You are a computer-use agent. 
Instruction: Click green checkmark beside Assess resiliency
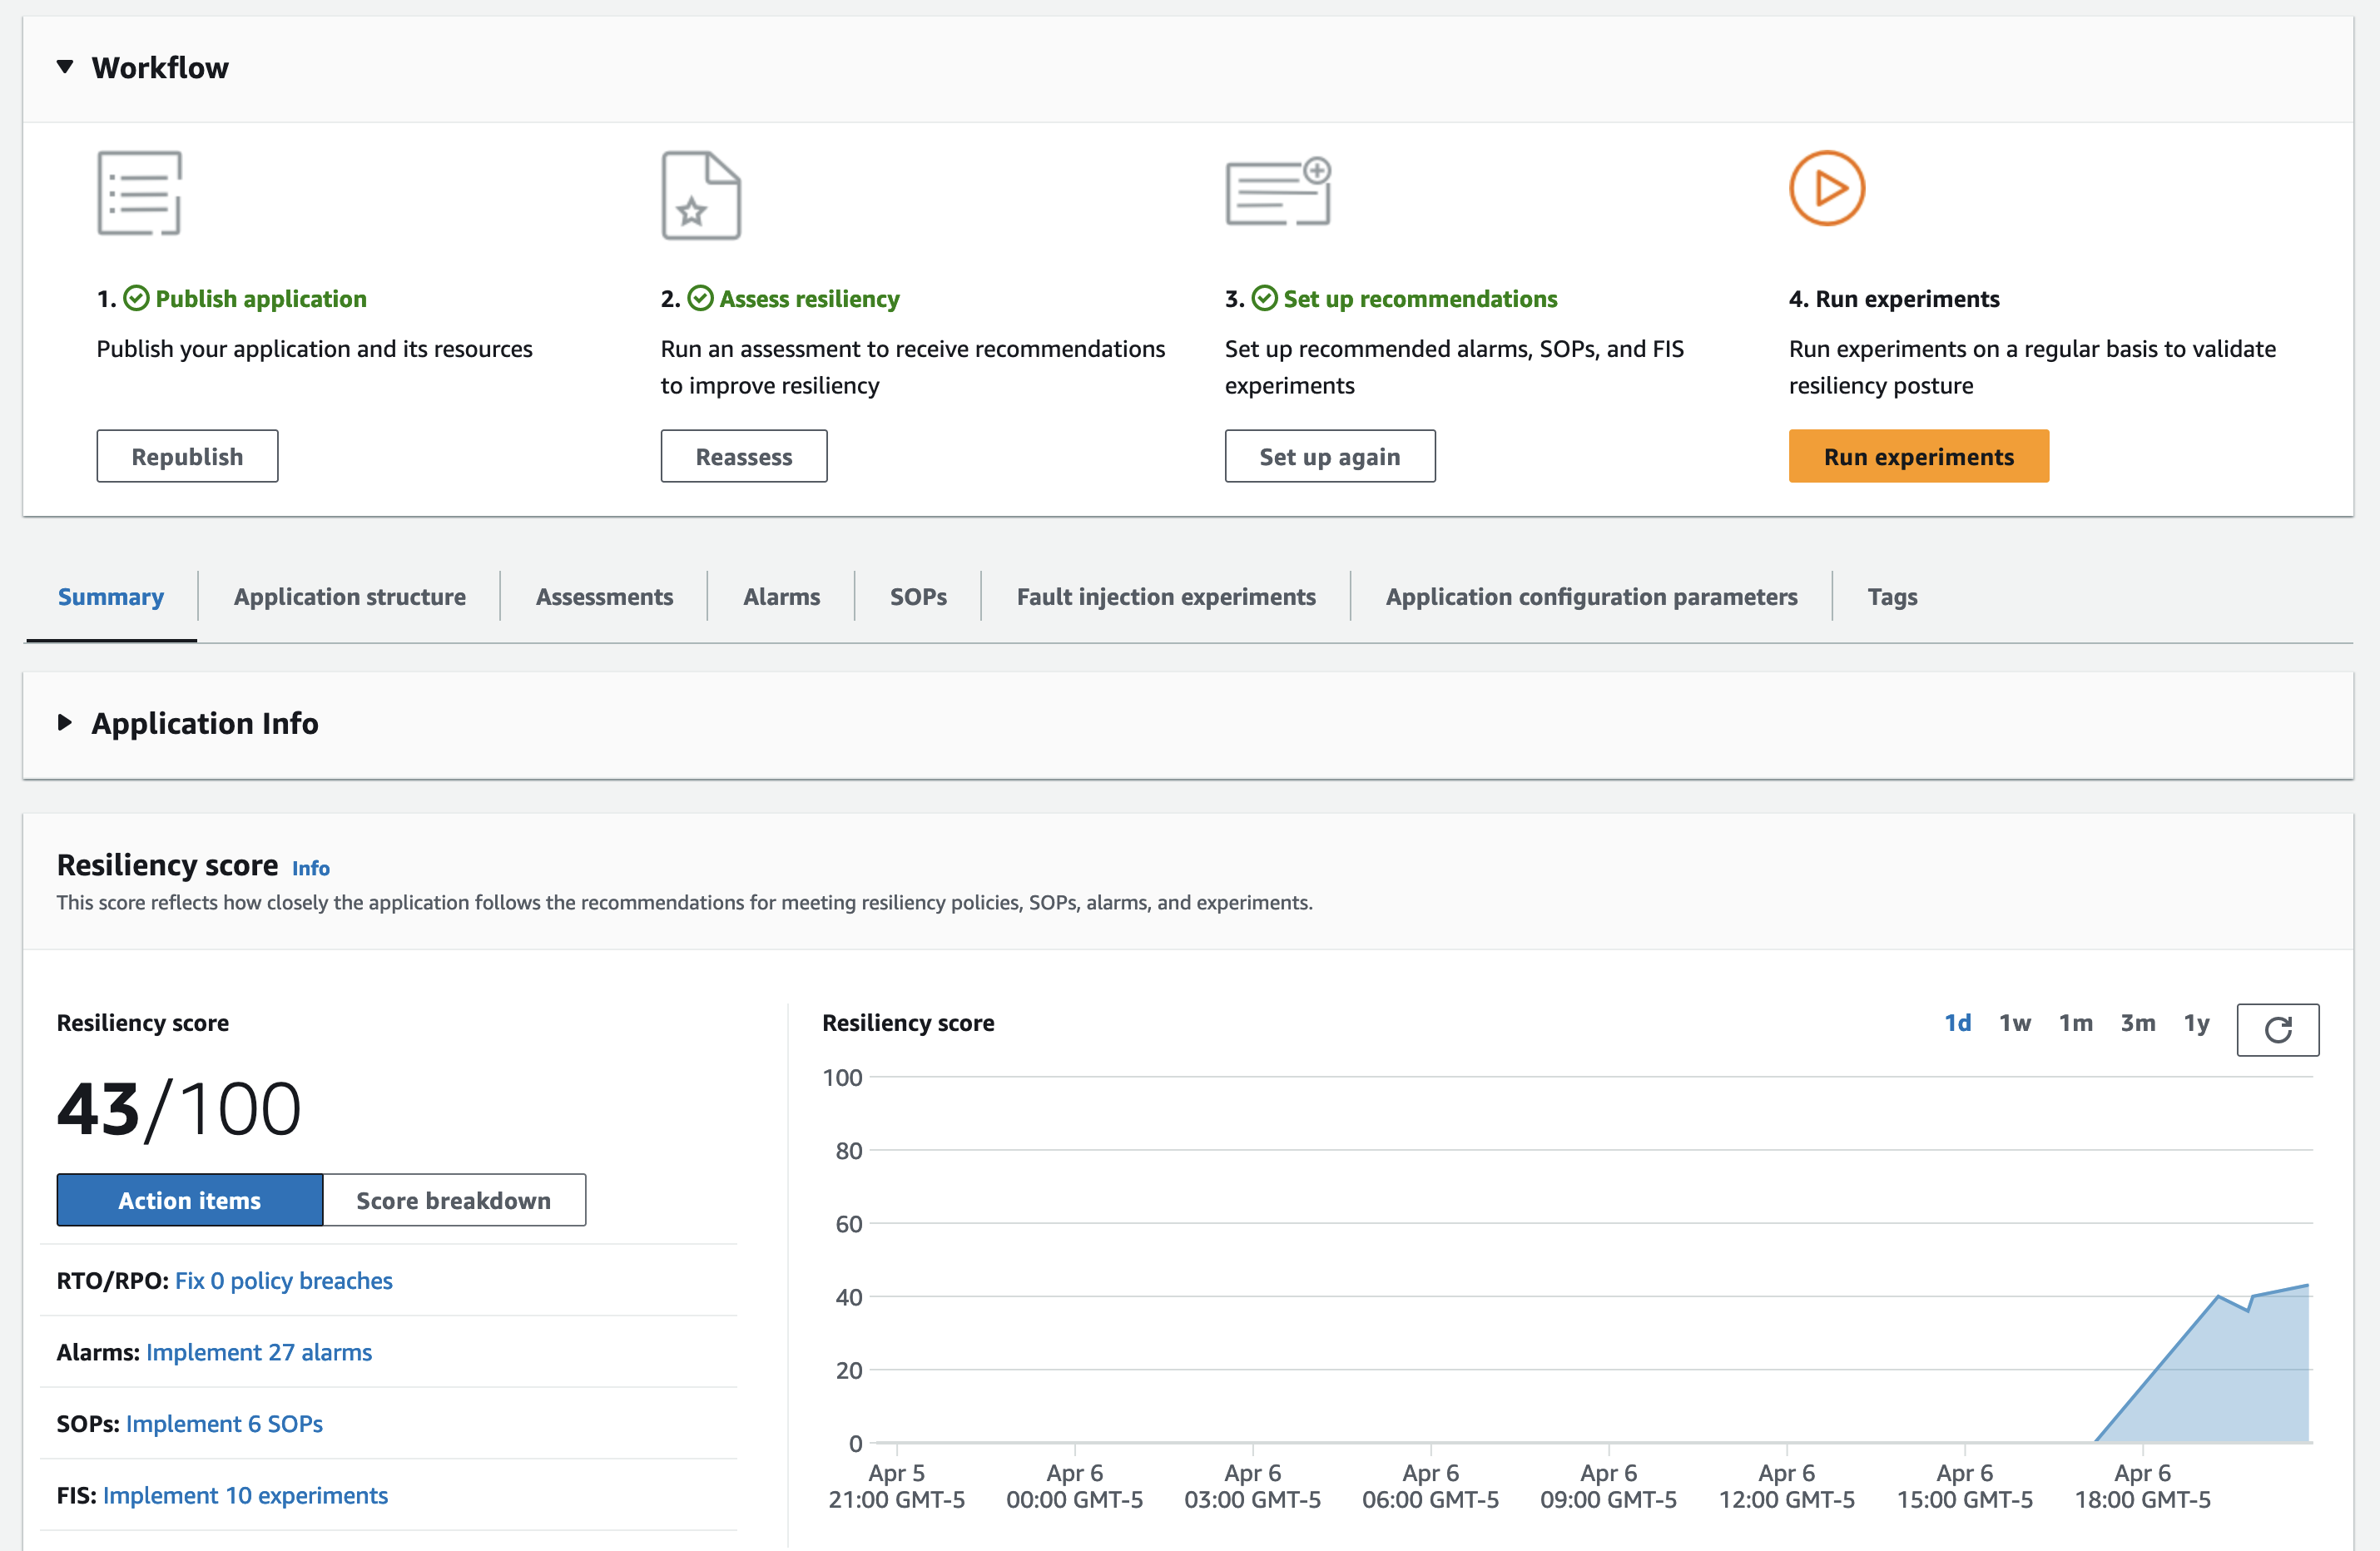coord(701,299)
